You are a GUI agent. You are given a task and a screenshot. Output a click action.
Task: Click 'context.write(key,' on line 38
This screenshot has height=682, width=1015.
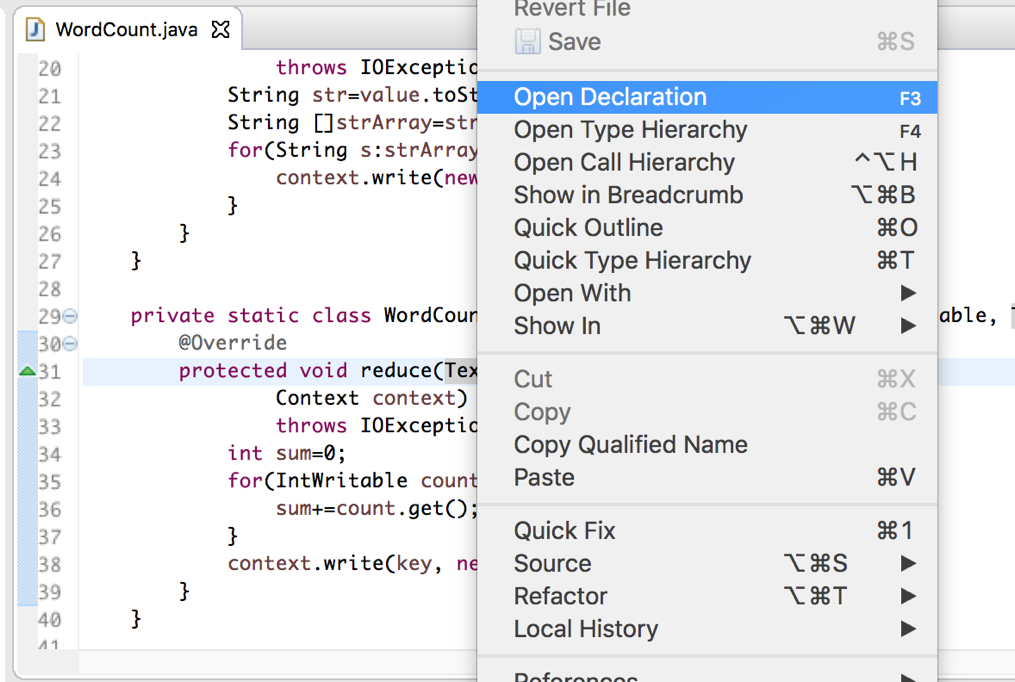335,564
